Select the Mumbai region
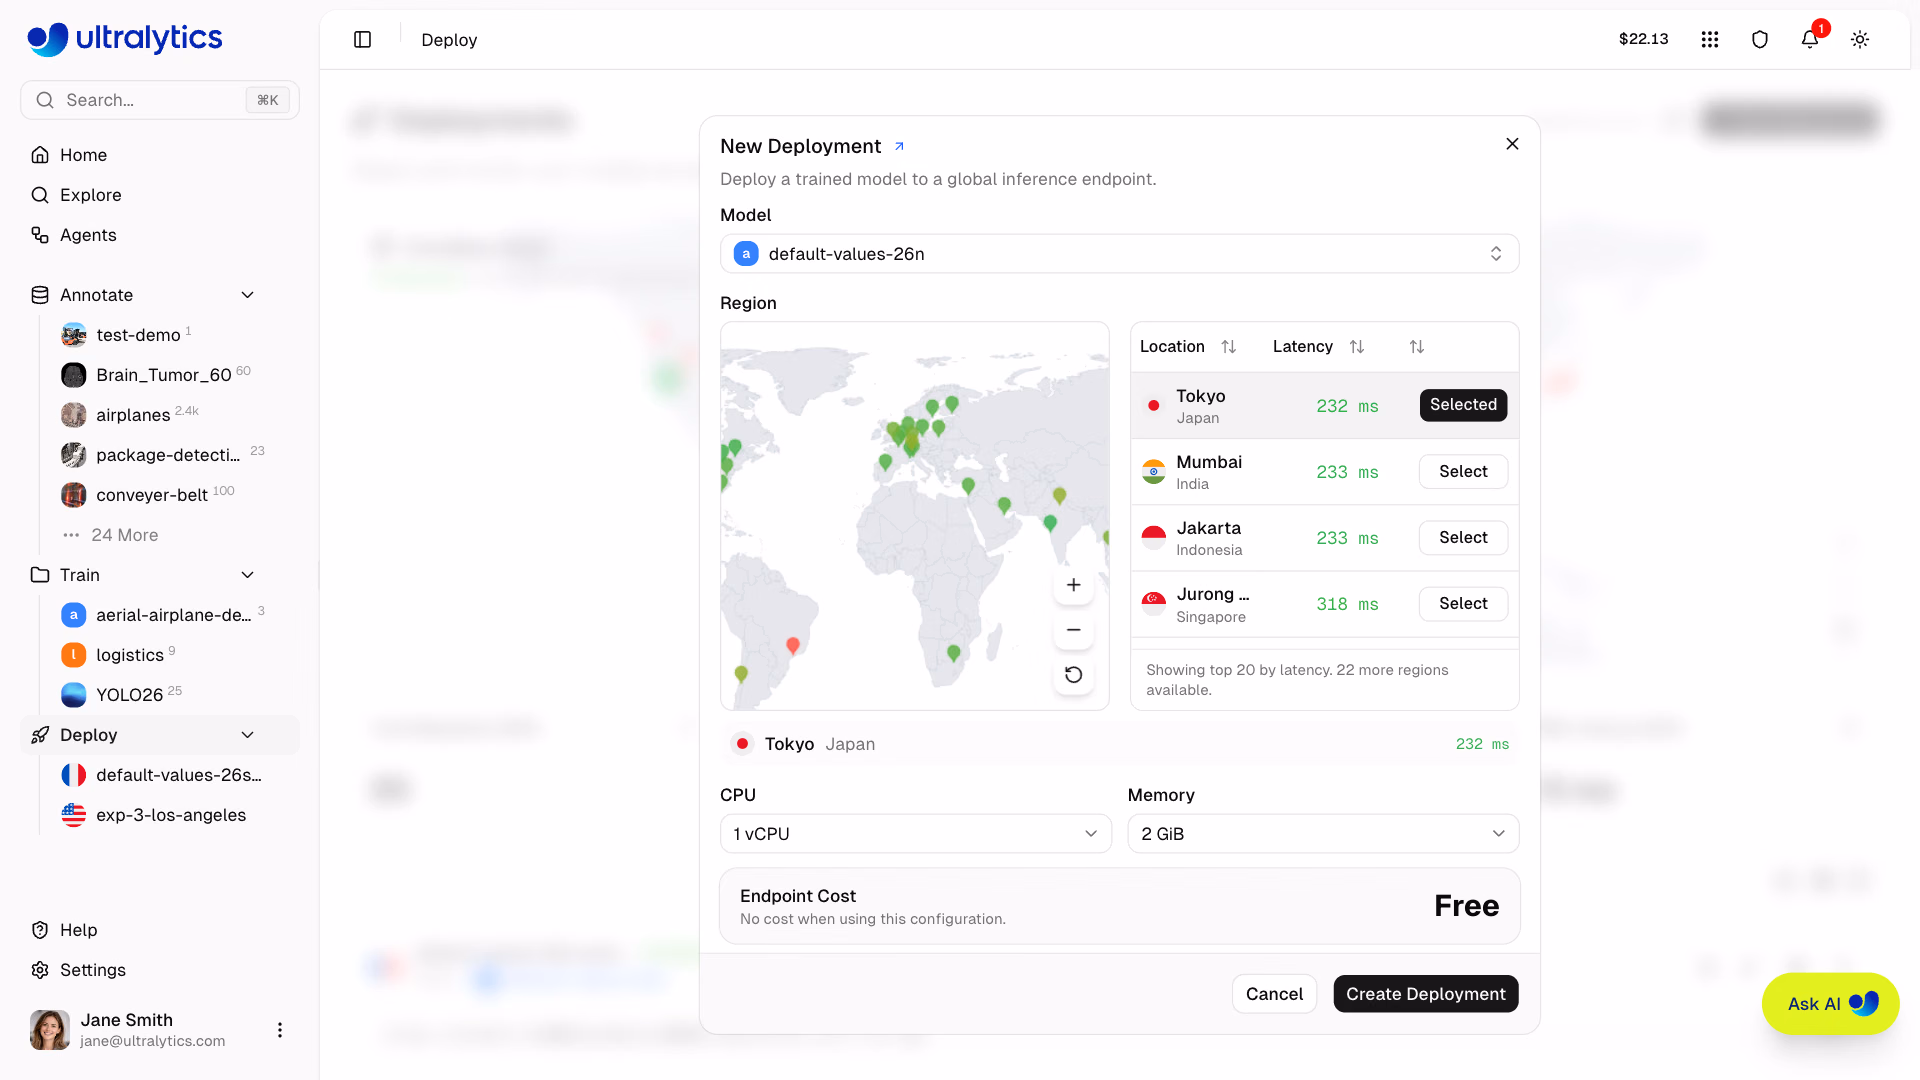1920x1080 pixels. pyautogui.click(x=1463, y=472)
